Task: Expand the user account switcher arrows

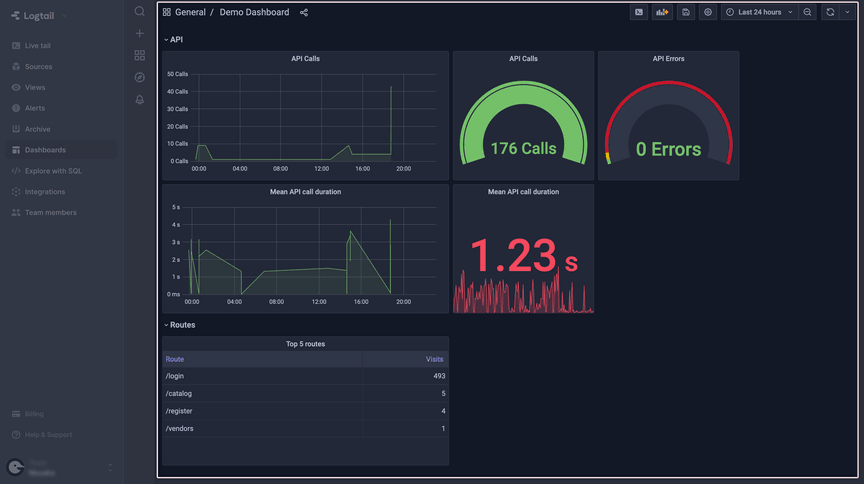Action: 110,467
